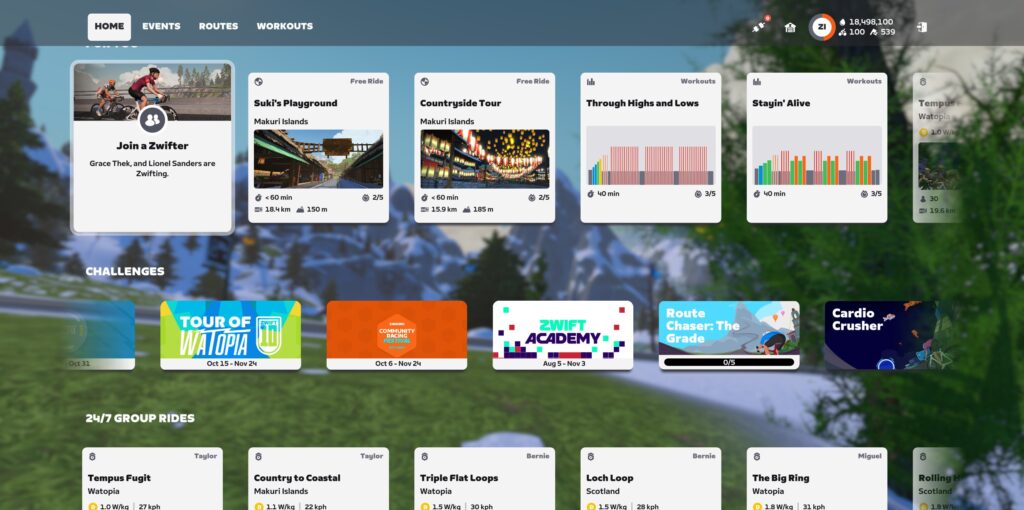This screenshot has height=510, width=1024.
Task: Click the group icon on Join a Zwifter card
Action: point(152,120)
